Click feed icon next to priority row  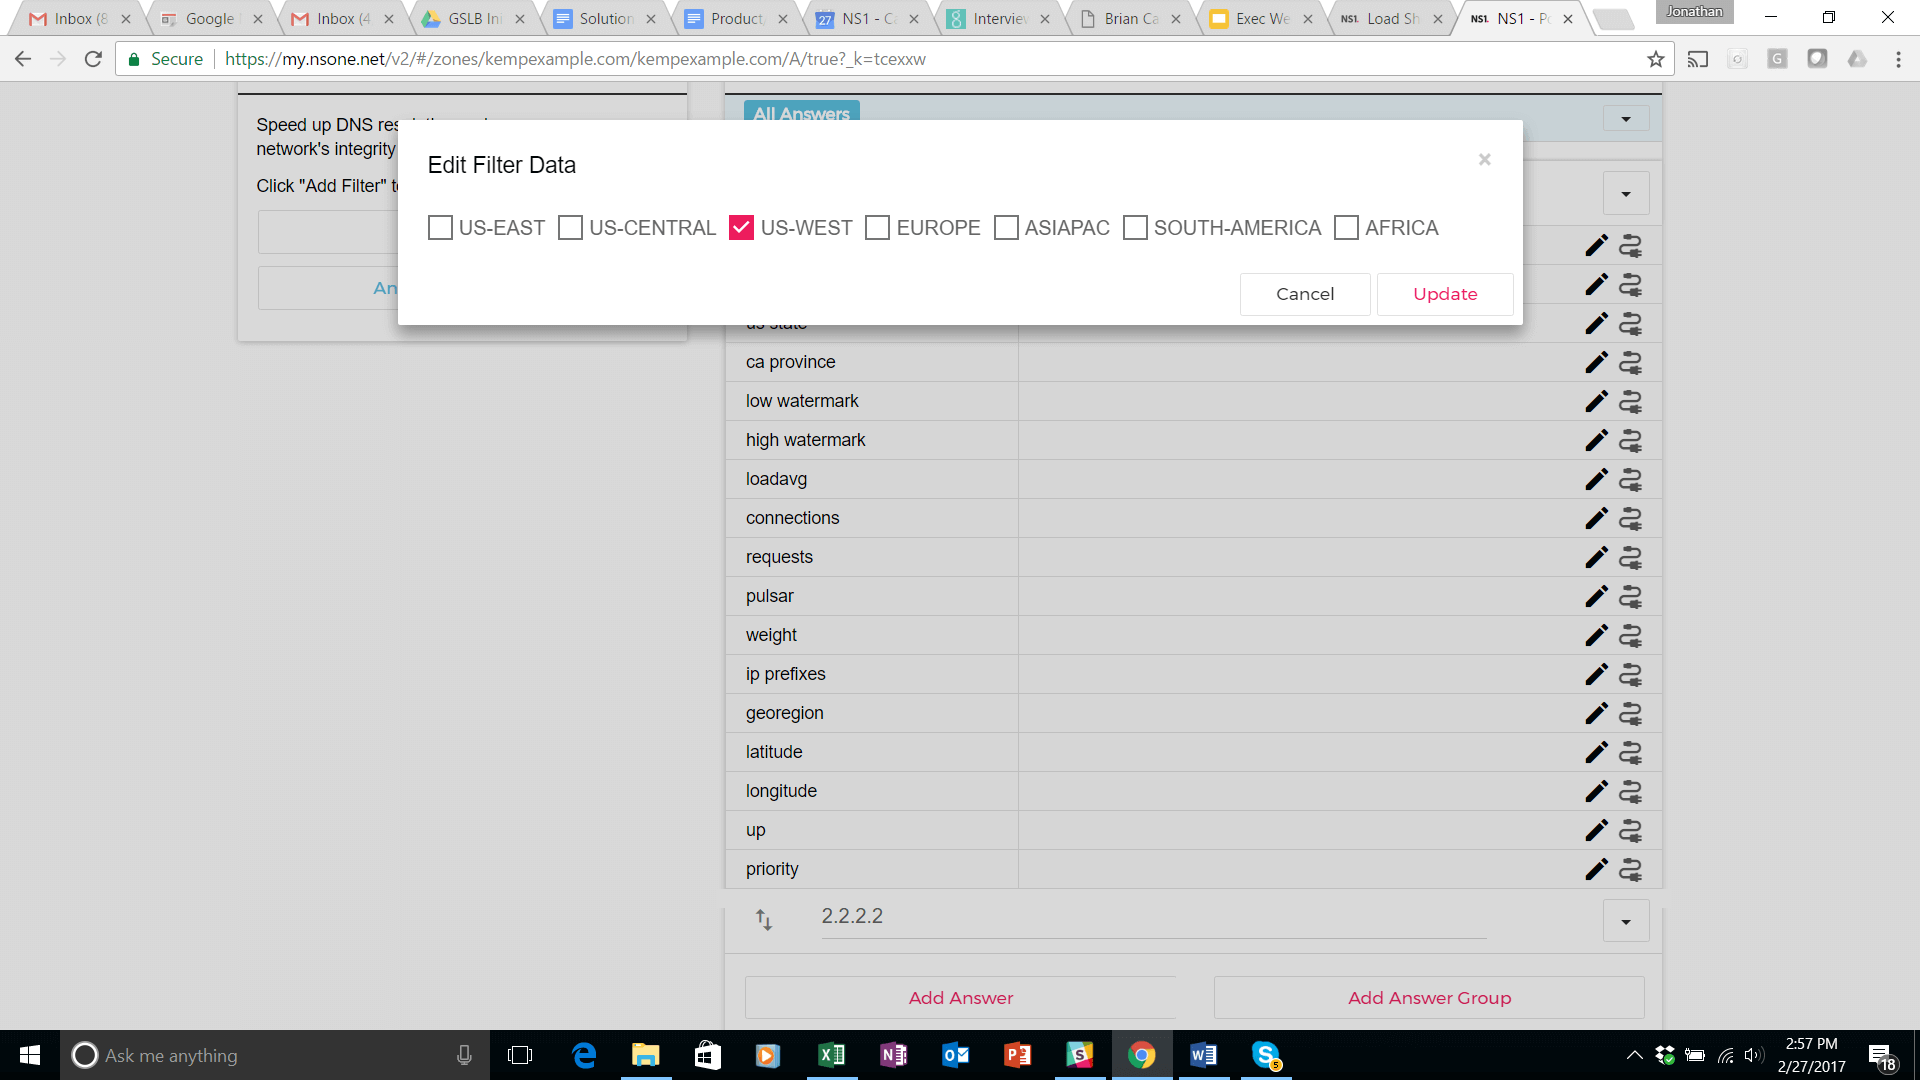click(1630, 869)
